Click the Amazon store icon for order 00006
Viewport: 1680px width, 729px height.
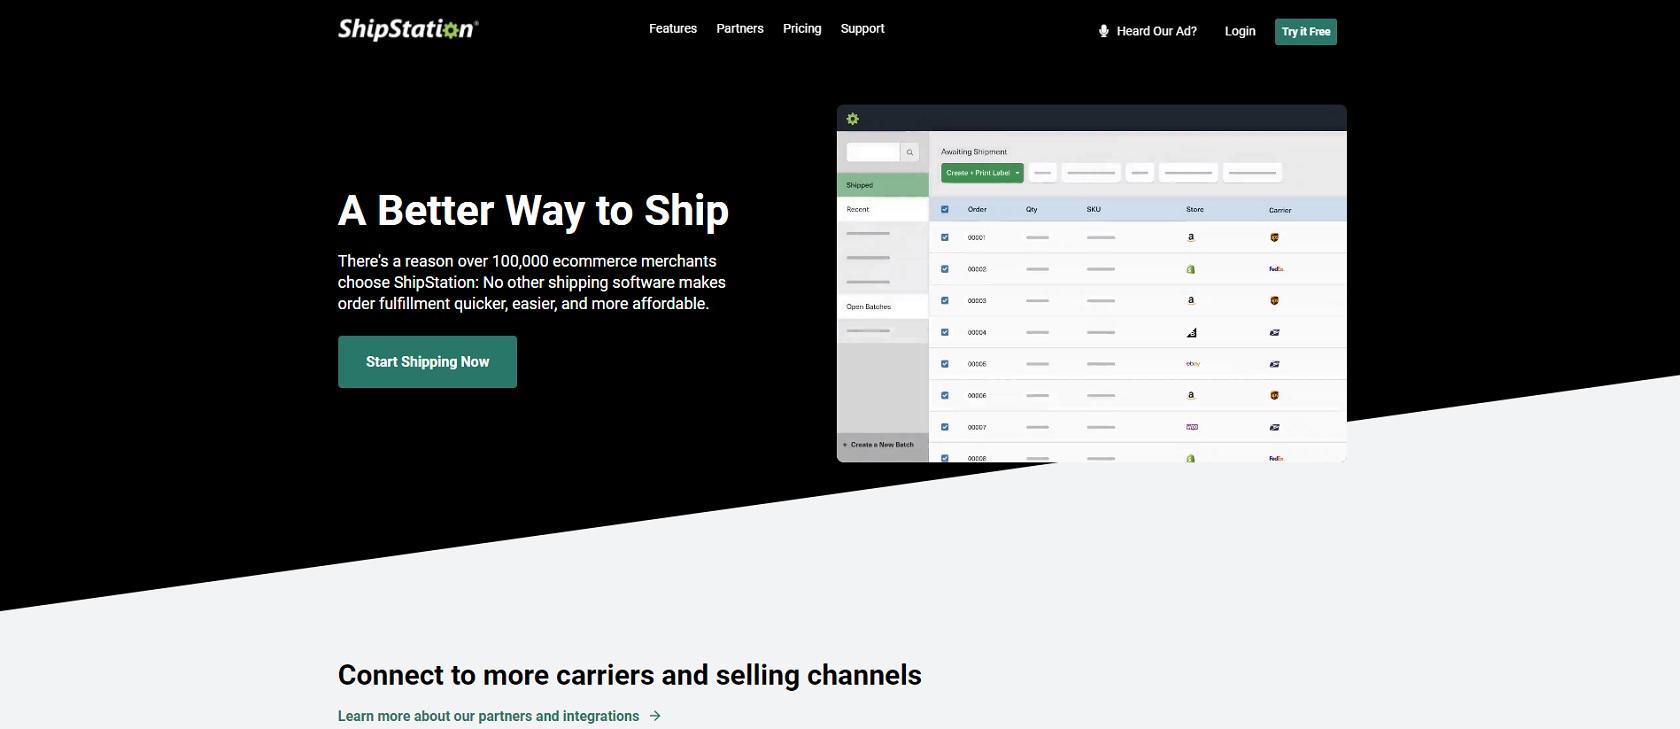(1191, 396)
